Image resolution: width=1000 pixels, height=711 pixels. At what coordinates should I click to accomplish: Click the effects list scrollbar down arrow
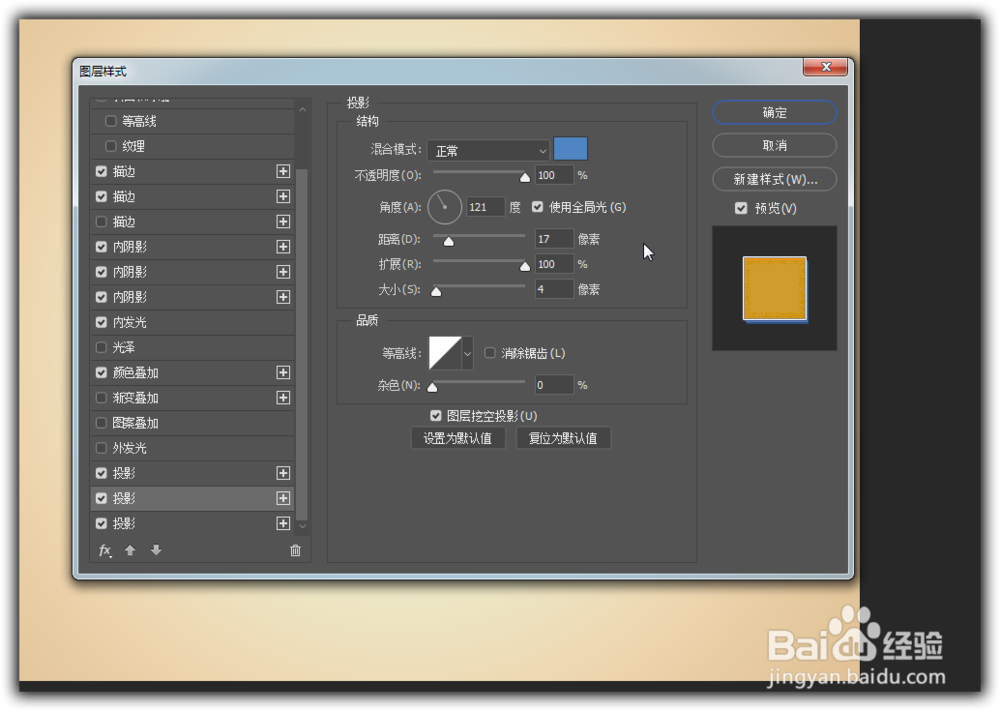(x=303, y=526)
